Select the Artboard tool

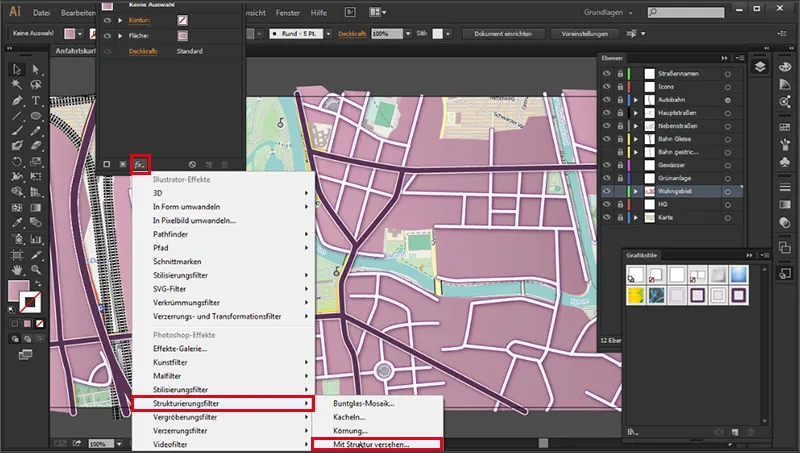tap(17, 255)
